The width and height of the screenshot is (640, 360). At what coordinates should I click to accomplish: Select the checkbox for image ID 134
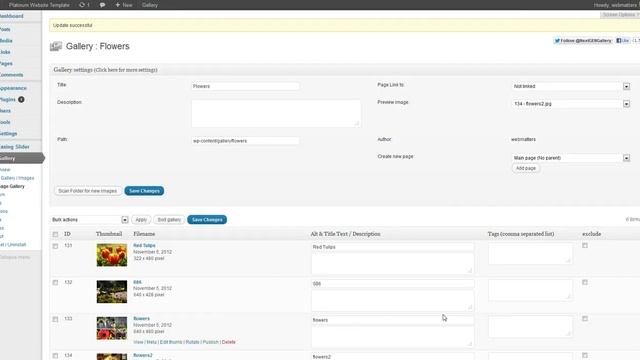pyautogui.click(x=56, y=356)
